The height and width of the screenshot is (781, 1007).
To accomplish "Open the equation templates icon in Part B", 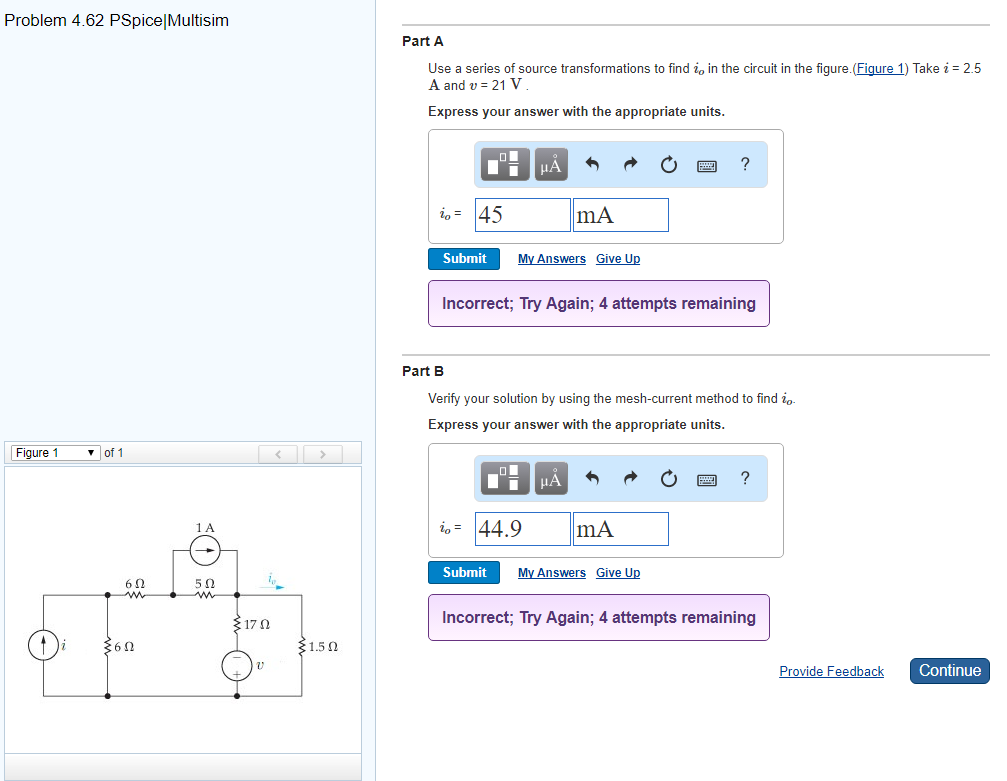I will pos(504,478).
